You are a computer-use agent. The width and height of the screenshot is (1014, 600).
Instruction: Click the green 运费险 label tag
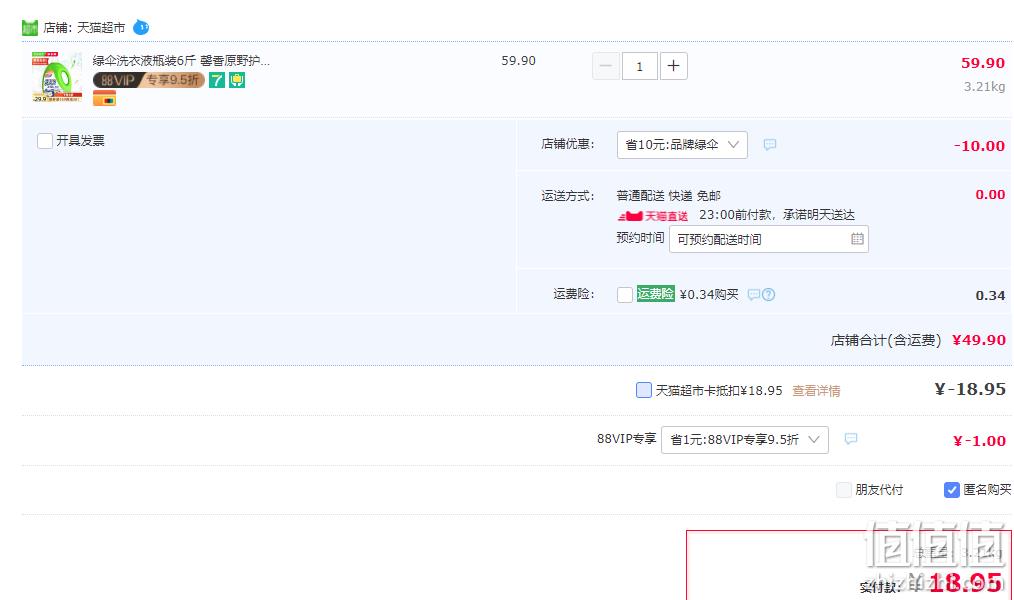(655, 294)
